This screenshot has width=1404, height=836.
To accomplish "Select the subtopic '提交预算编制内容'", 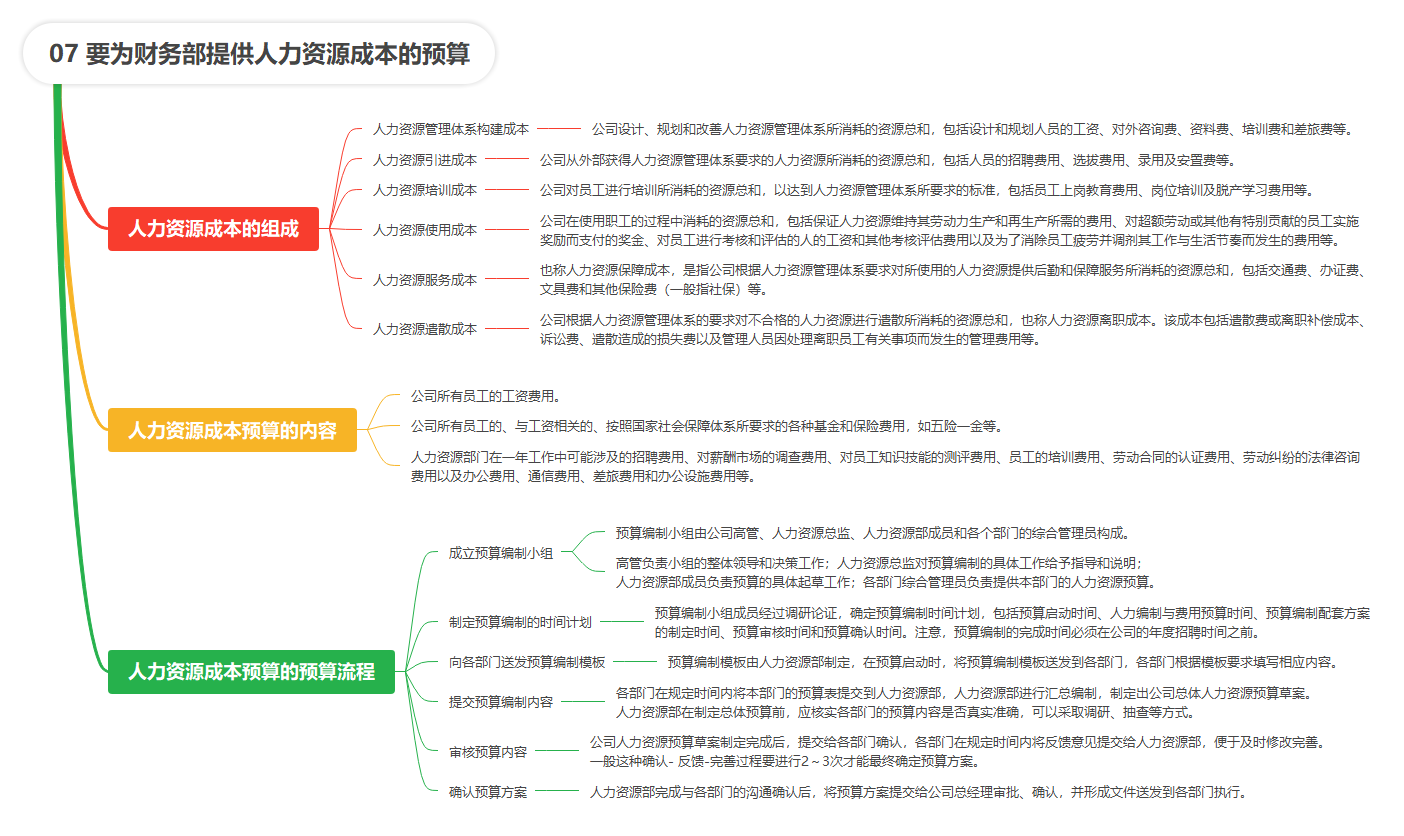I will pos(500,702).
